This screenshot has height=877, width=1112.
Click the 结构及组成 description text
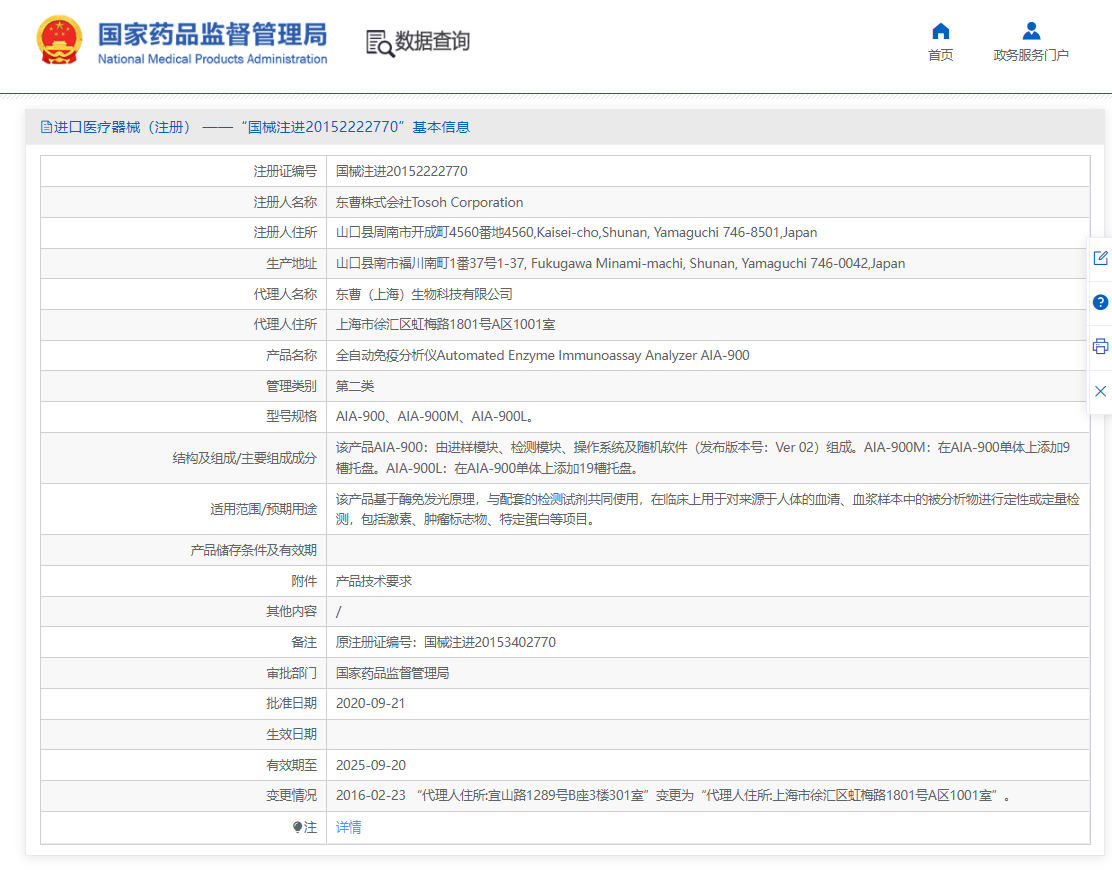click(x=703, y=457)
